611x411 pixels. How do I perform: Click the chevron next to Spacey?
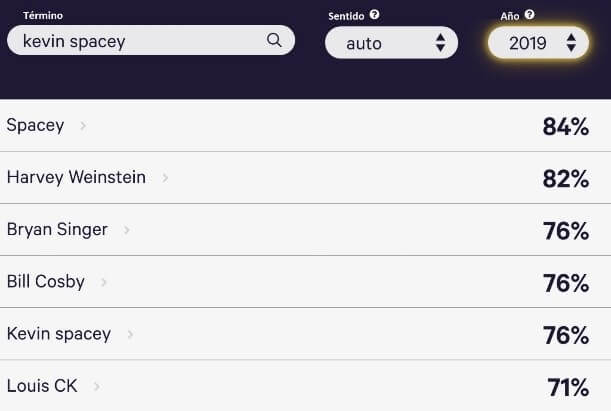coord(83,126)
